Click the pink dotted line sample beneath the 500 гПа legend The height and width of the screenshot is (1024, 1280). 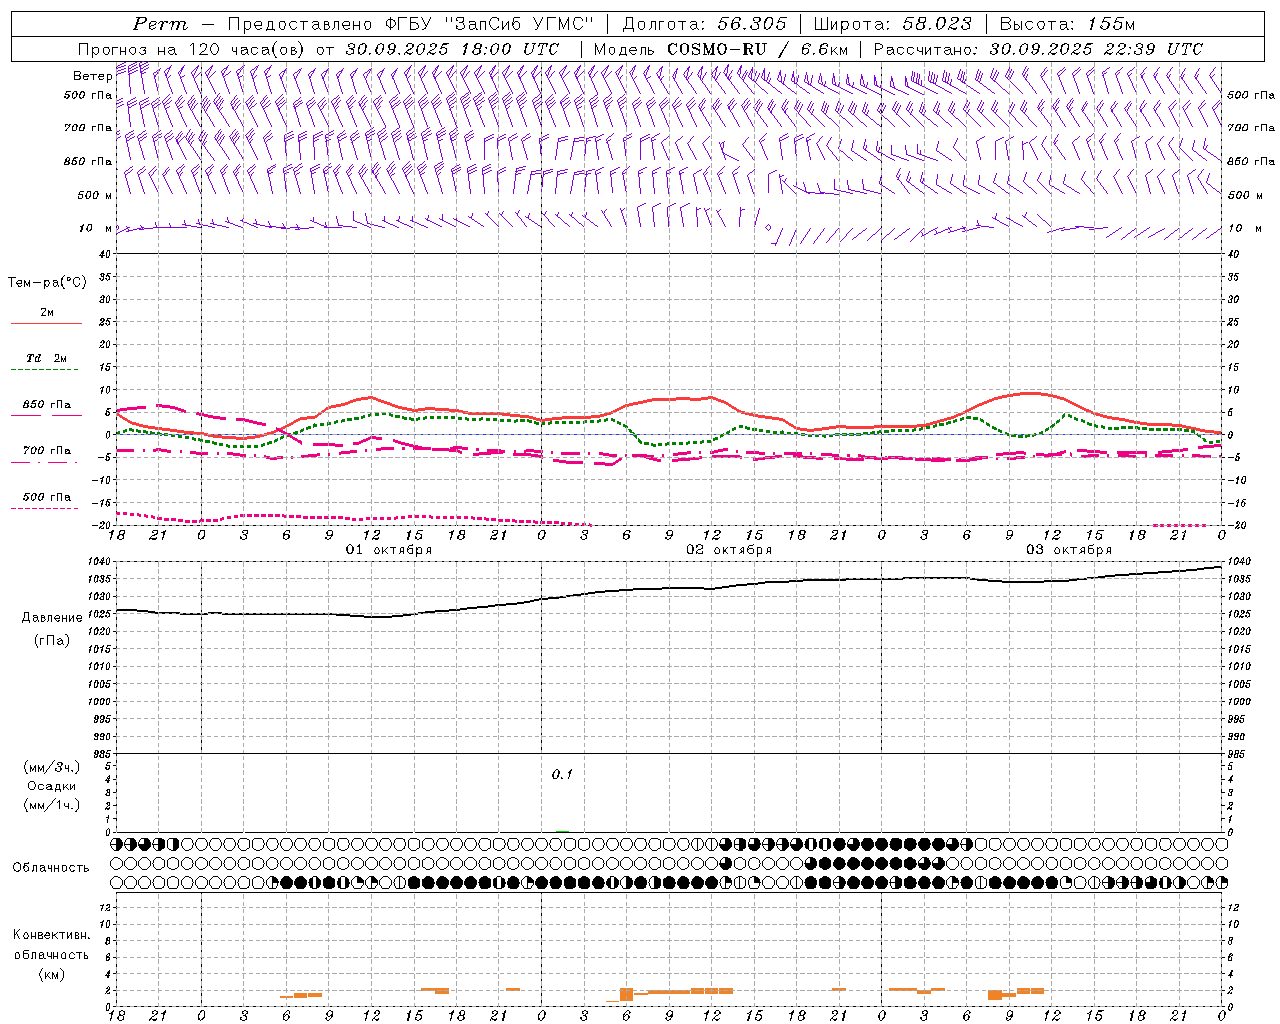pos(46,508)
